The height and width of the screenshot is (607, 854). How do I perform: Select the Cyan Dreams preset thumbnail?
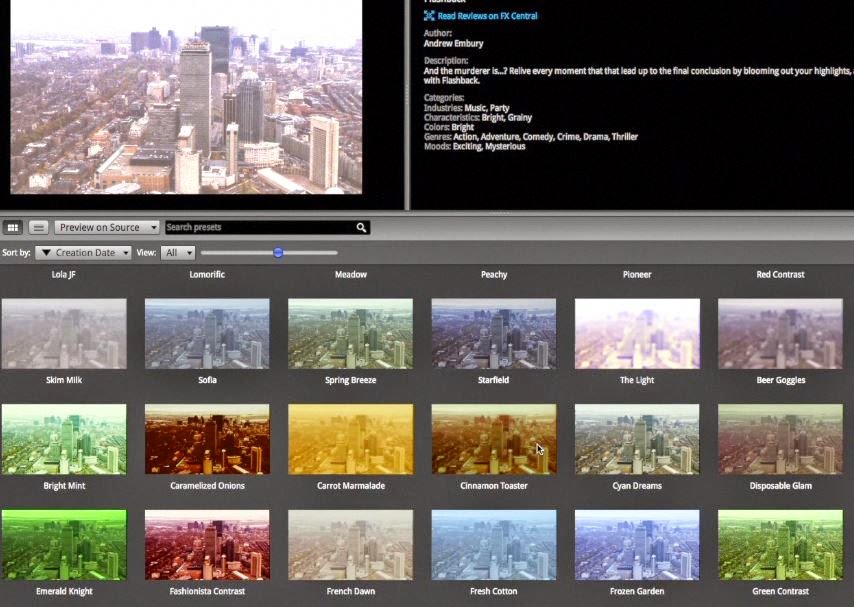point(637,439)
